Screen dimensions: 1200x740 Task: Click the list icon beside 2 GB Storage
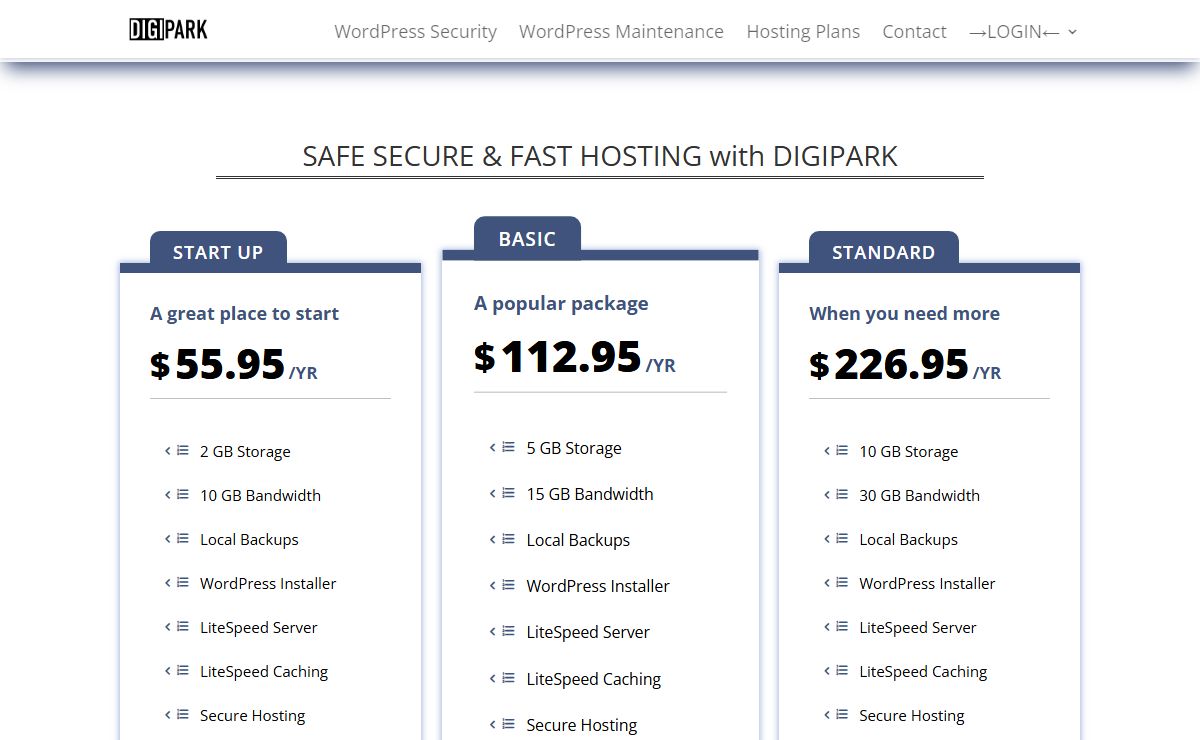click(x=177, y=451)
